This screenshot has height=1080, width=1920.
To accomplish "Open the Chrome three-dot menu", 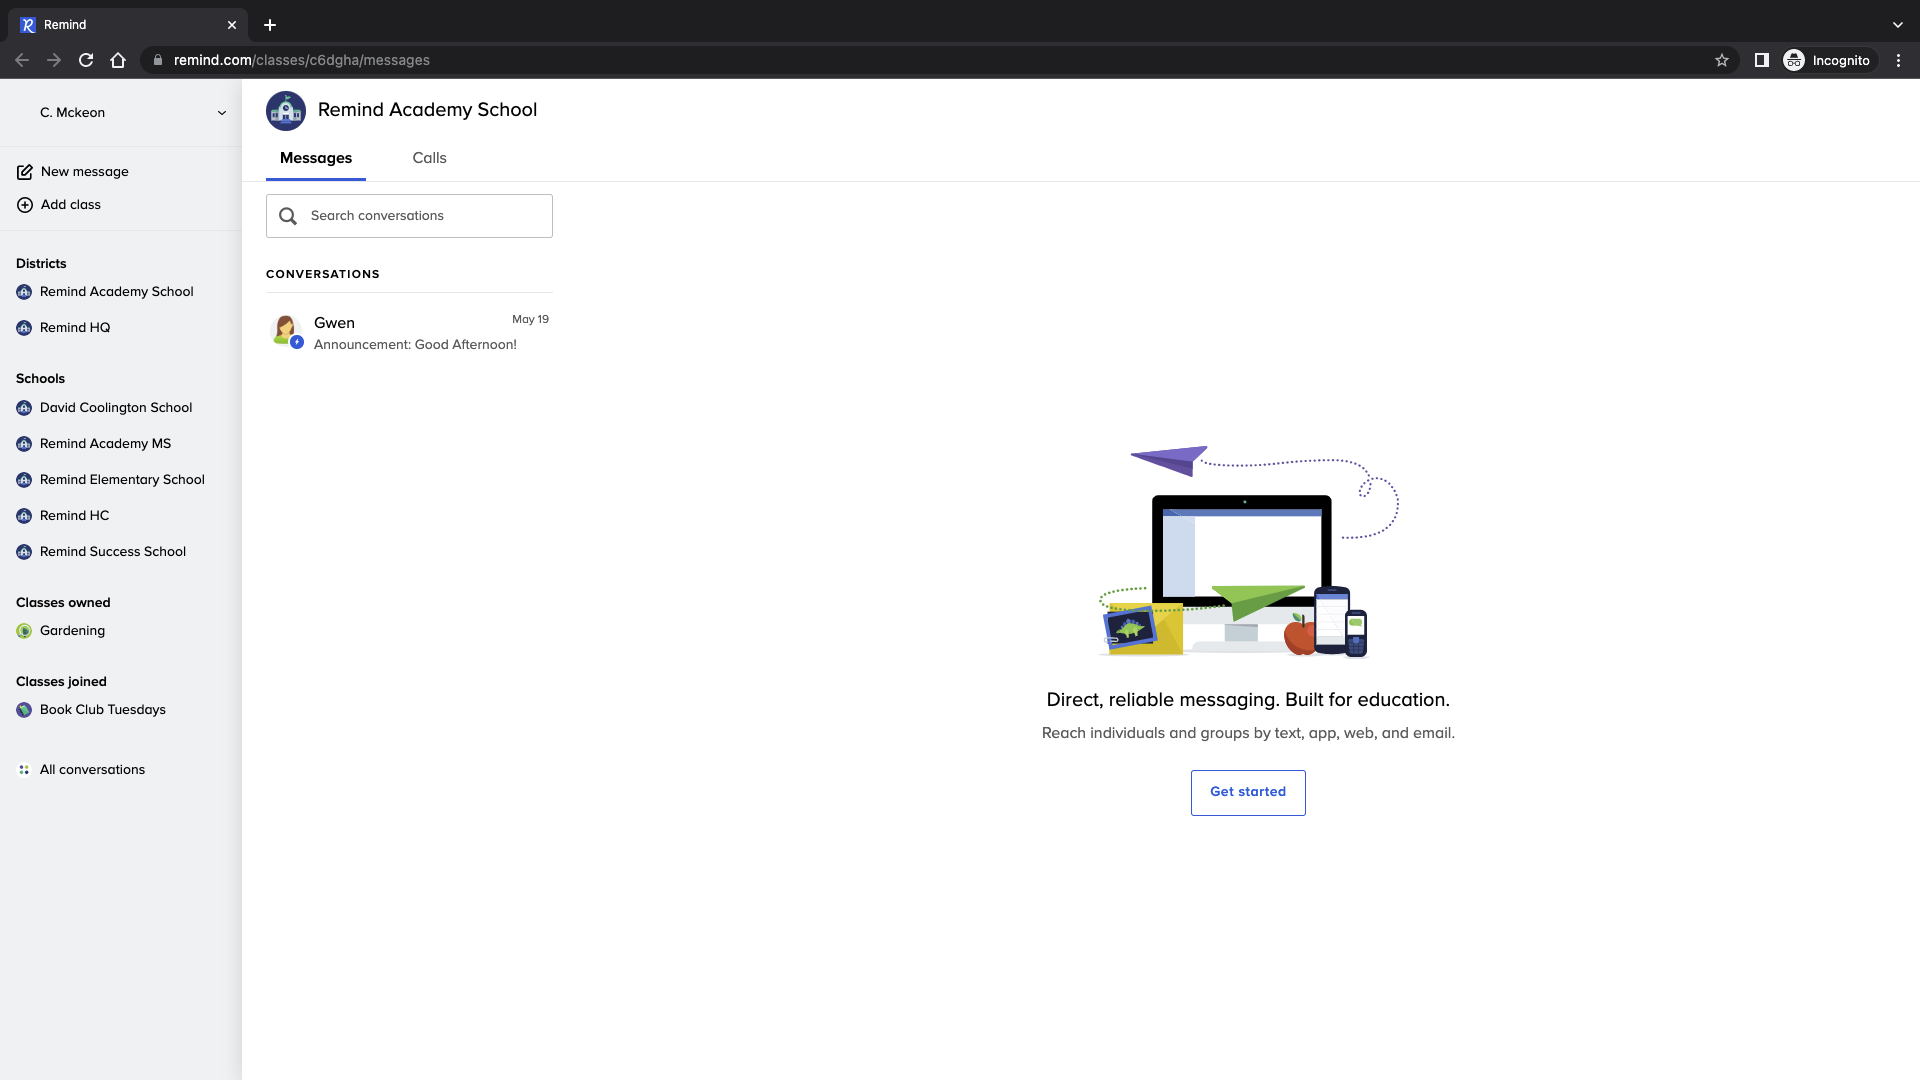I will point(1898,60).
